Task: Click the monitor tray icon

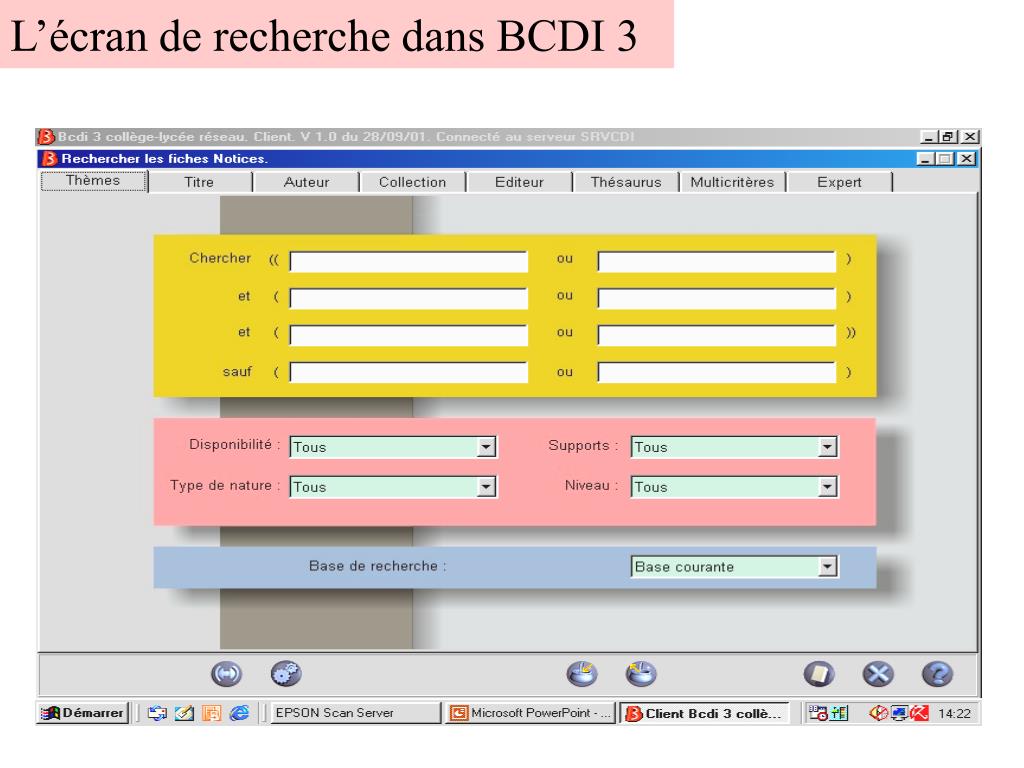Action: (x=899, y=712)
